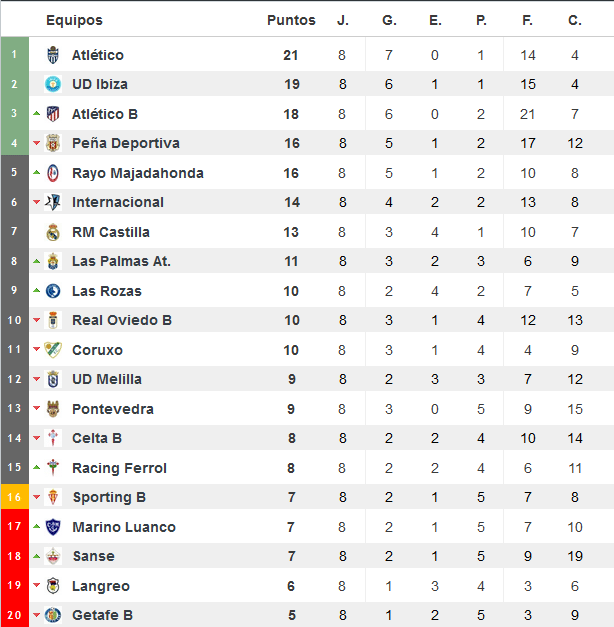
Task: Click red down arrow beside Peña Deportiva
Action: pos(36,143)
